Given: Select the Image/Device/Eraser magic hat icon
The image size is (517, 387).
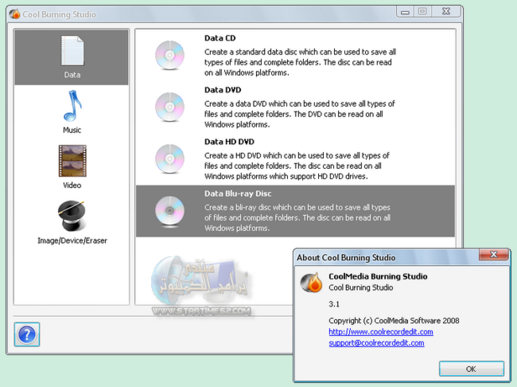Looking at the screenshot, I should (x=71, y=215).
